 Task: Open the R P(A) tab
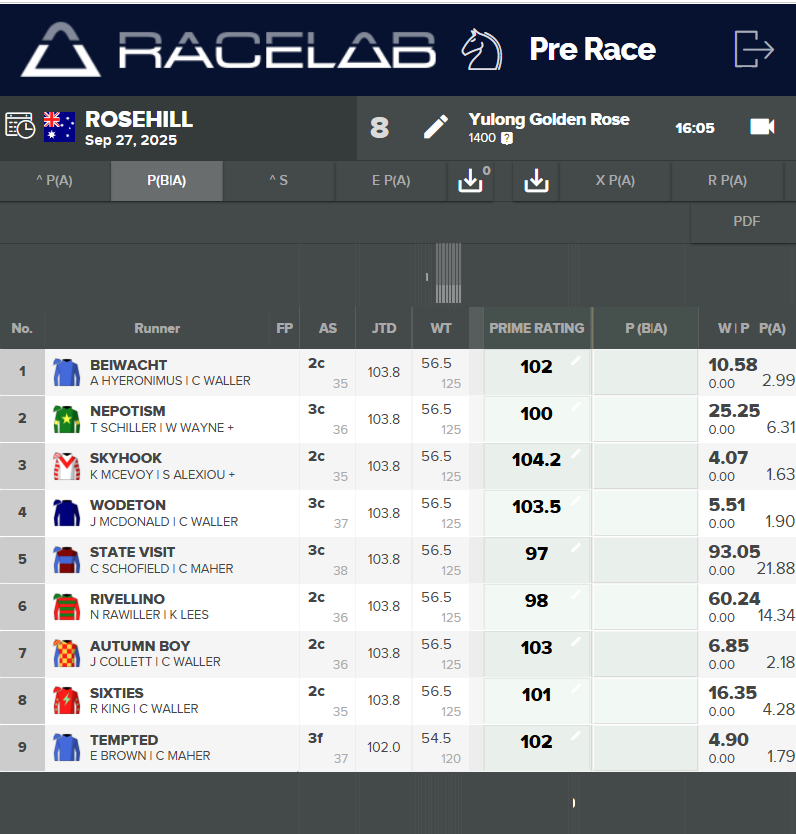727,181
